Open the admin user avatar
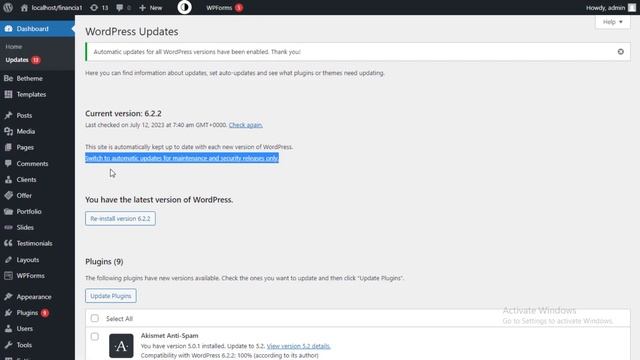The width and height of the screenshot is (640, 360). tap(631, 7)
